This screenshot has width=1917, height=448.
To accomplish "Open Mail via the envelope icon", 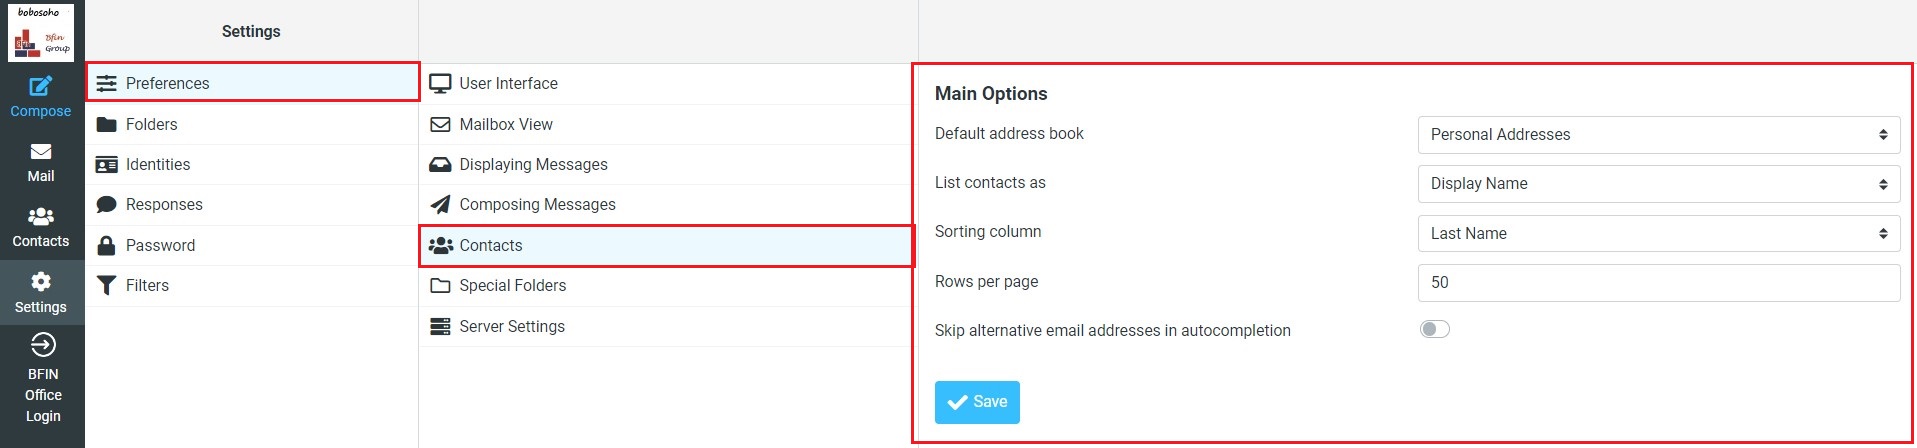I will click(41, 151).
